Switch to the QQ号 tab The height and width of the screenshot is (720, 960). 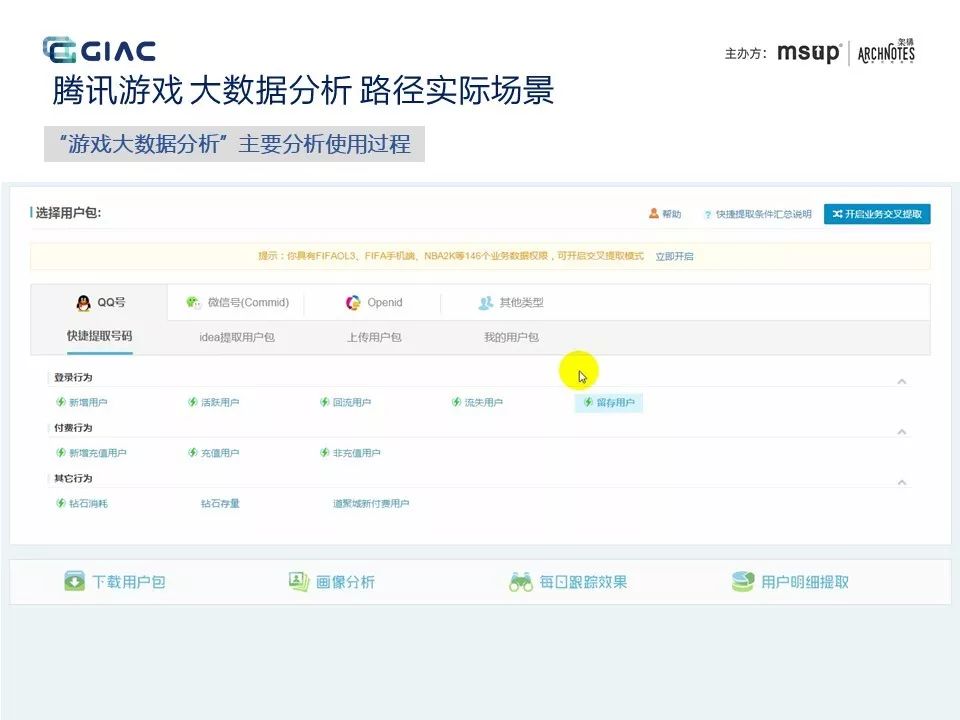[99, 302]
